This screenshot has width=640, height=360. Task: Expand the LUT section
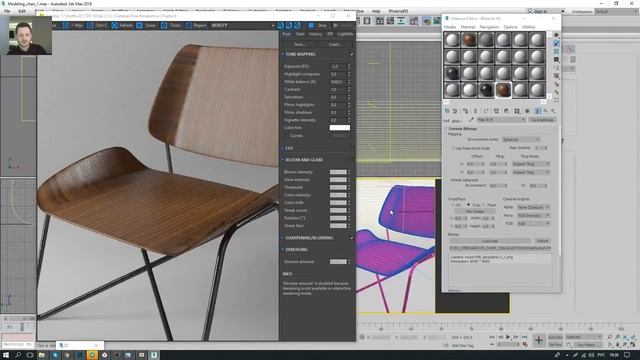click(x=282, y=148)
